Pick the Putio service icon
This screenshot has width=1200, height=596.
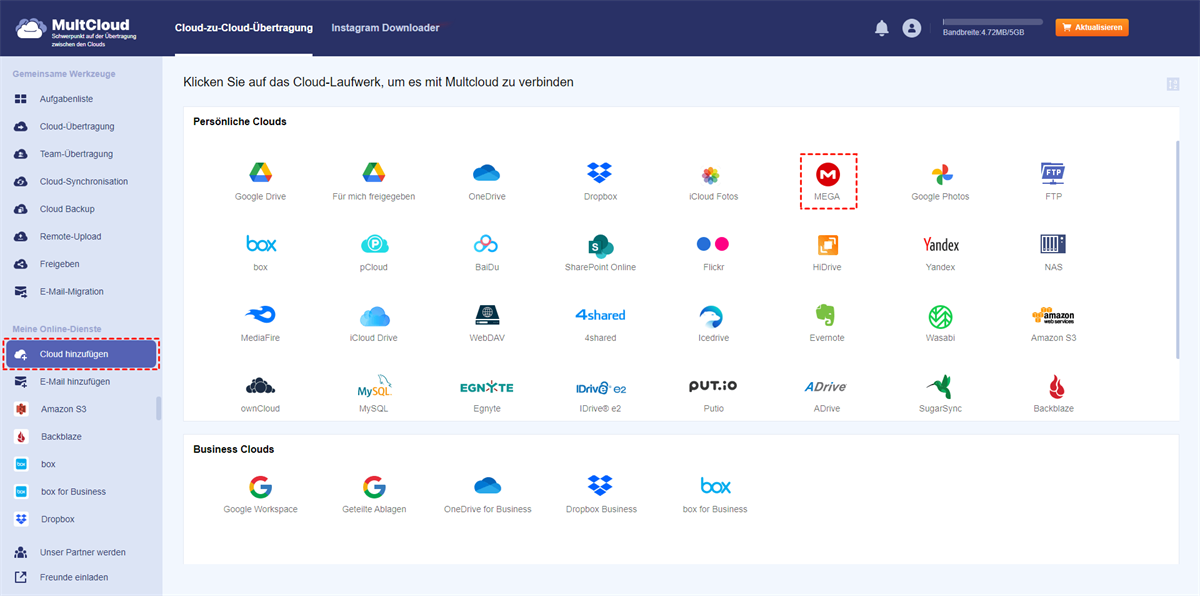pos(713,386)
